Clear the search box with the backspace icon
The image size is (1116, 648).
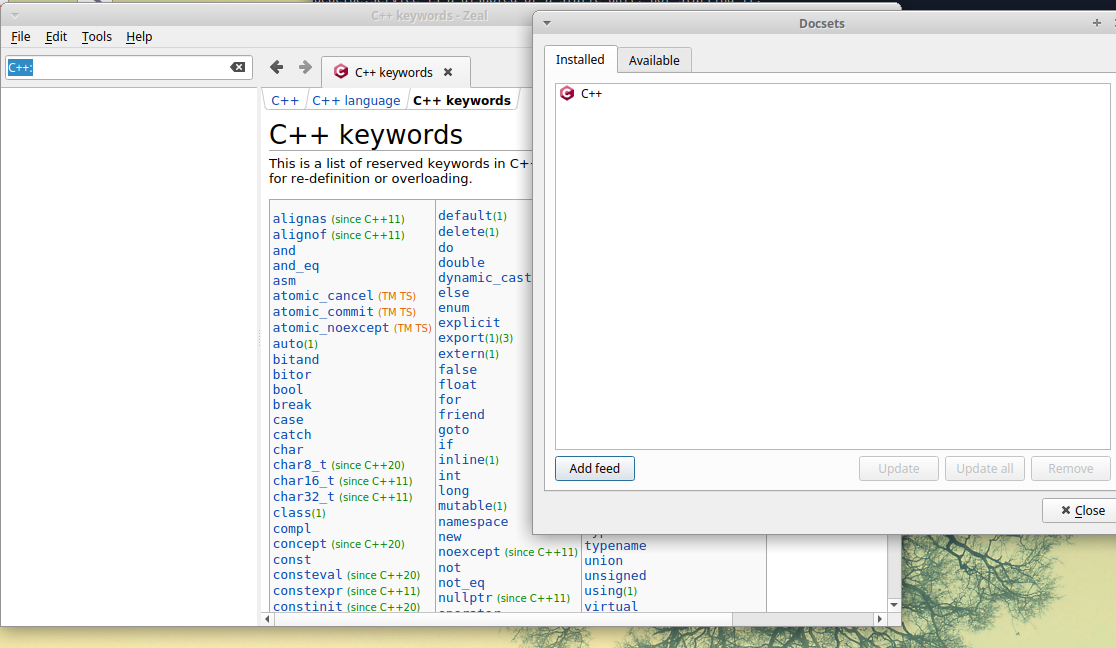[x=238, y=67]
